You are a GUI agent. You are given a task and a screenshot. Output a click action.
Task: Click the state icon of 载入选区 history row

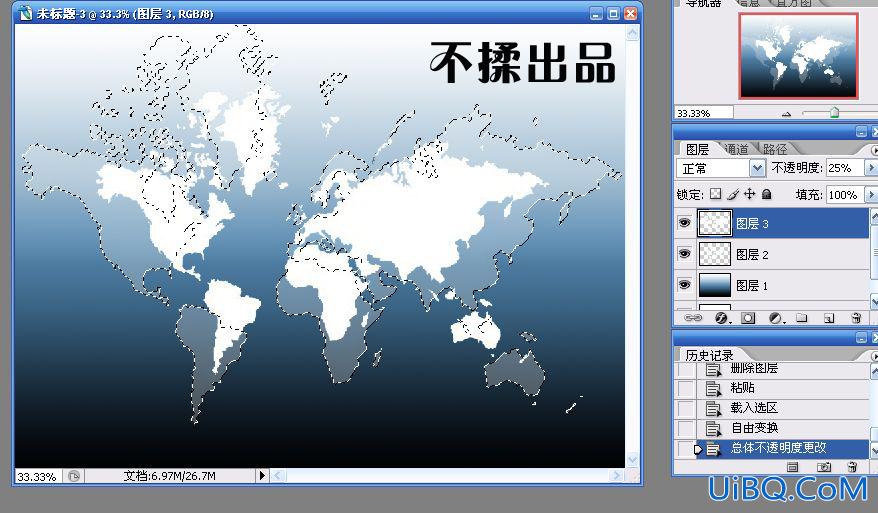(x=713, y=408)
